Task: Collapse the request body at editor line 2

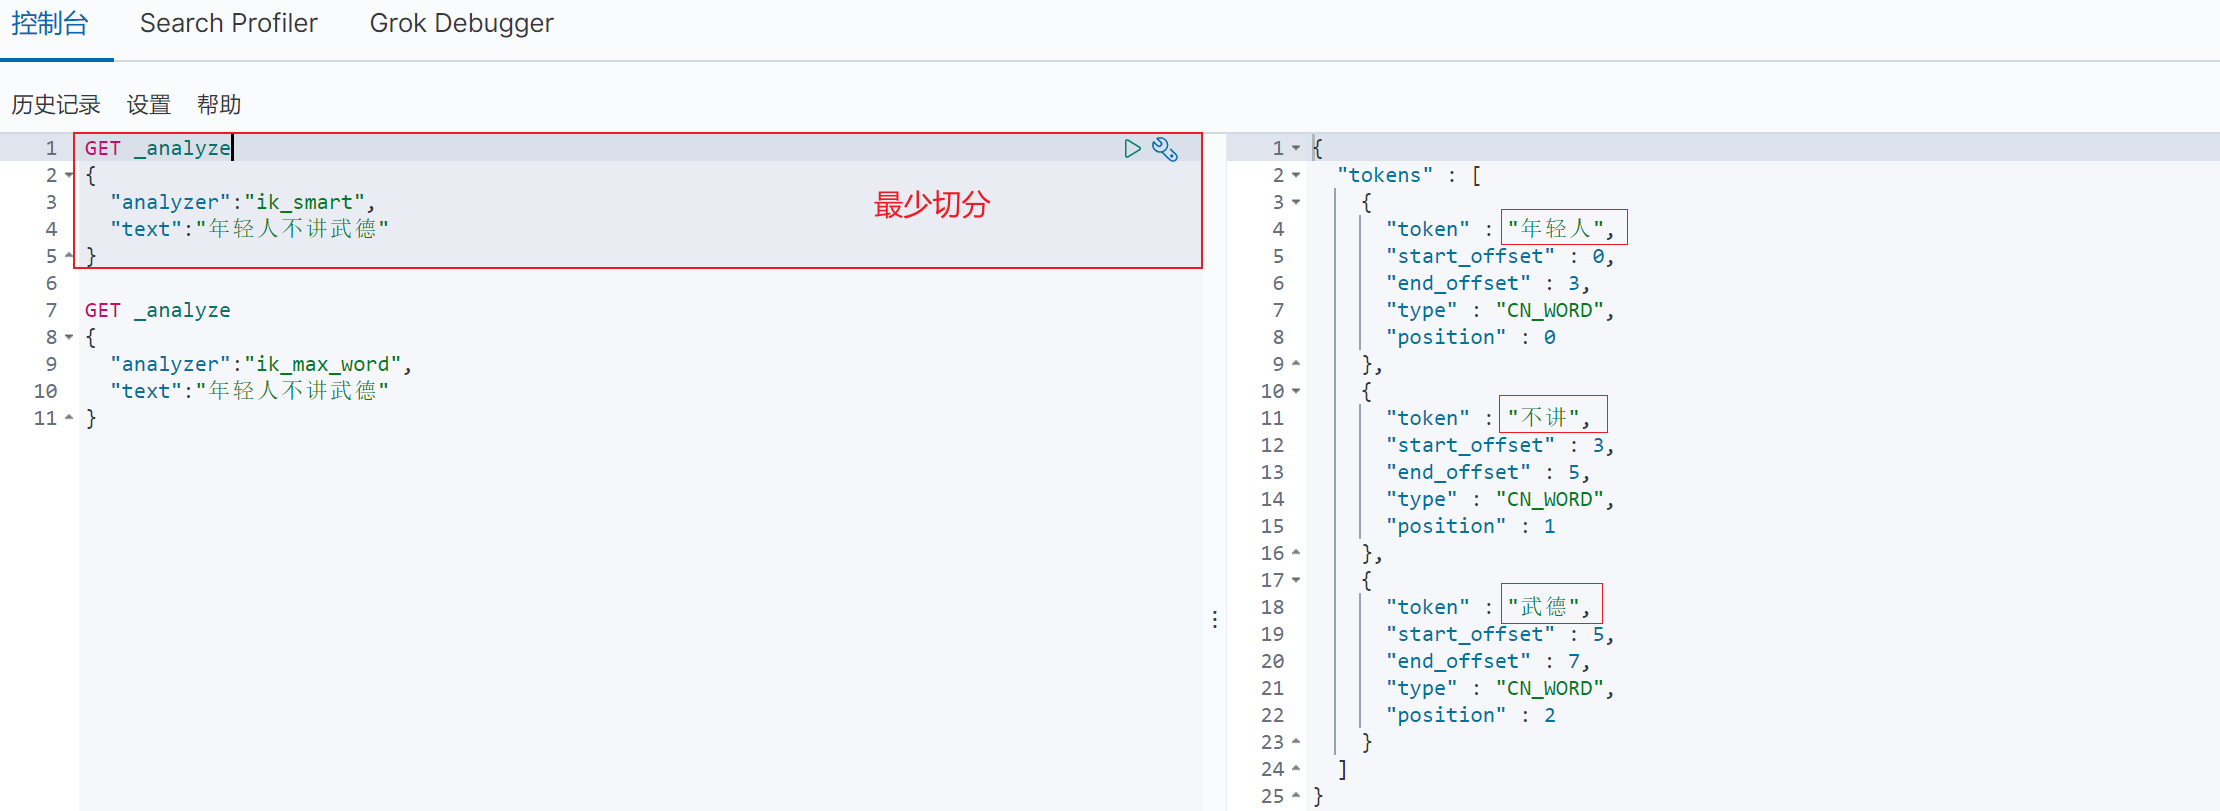Action: coord(69,175)
